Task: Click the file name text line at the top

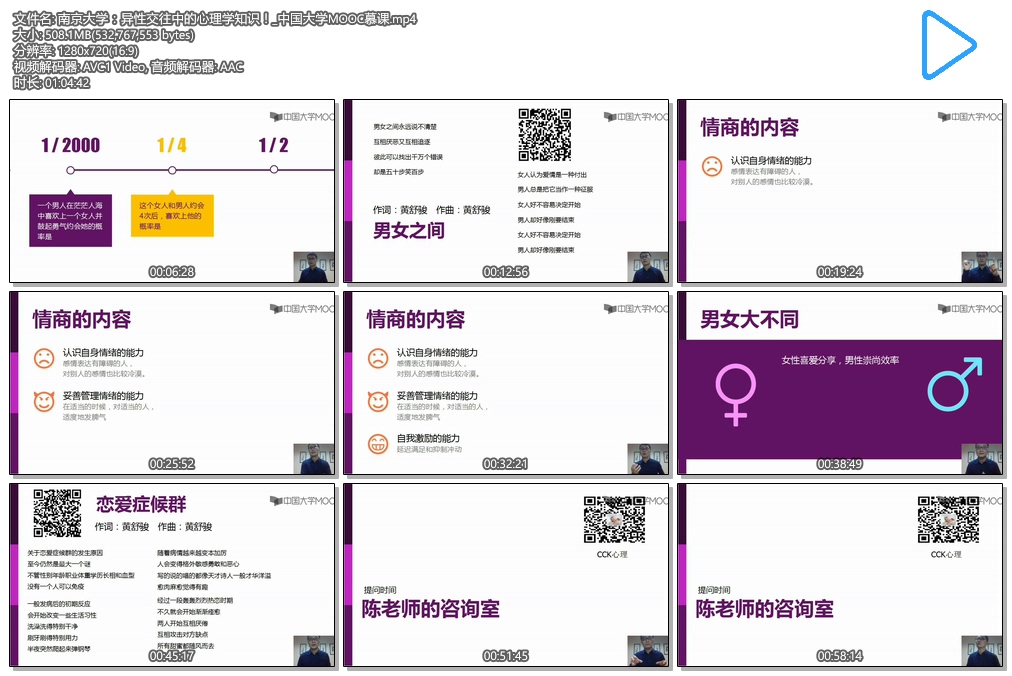Action: point(215,19)
